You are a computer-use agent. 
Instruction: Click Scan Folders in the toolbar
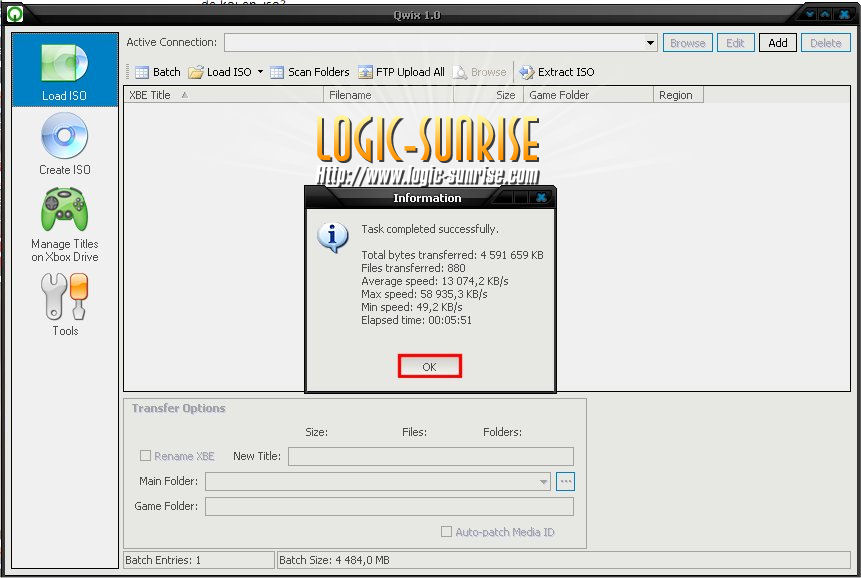coord(310,72)
